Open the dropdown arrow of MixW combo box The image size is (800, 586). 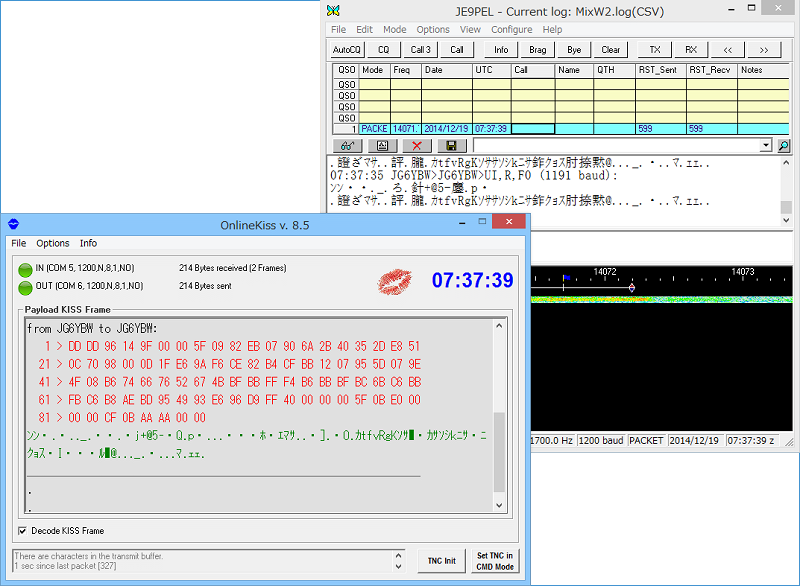click(x=765, y=146)
